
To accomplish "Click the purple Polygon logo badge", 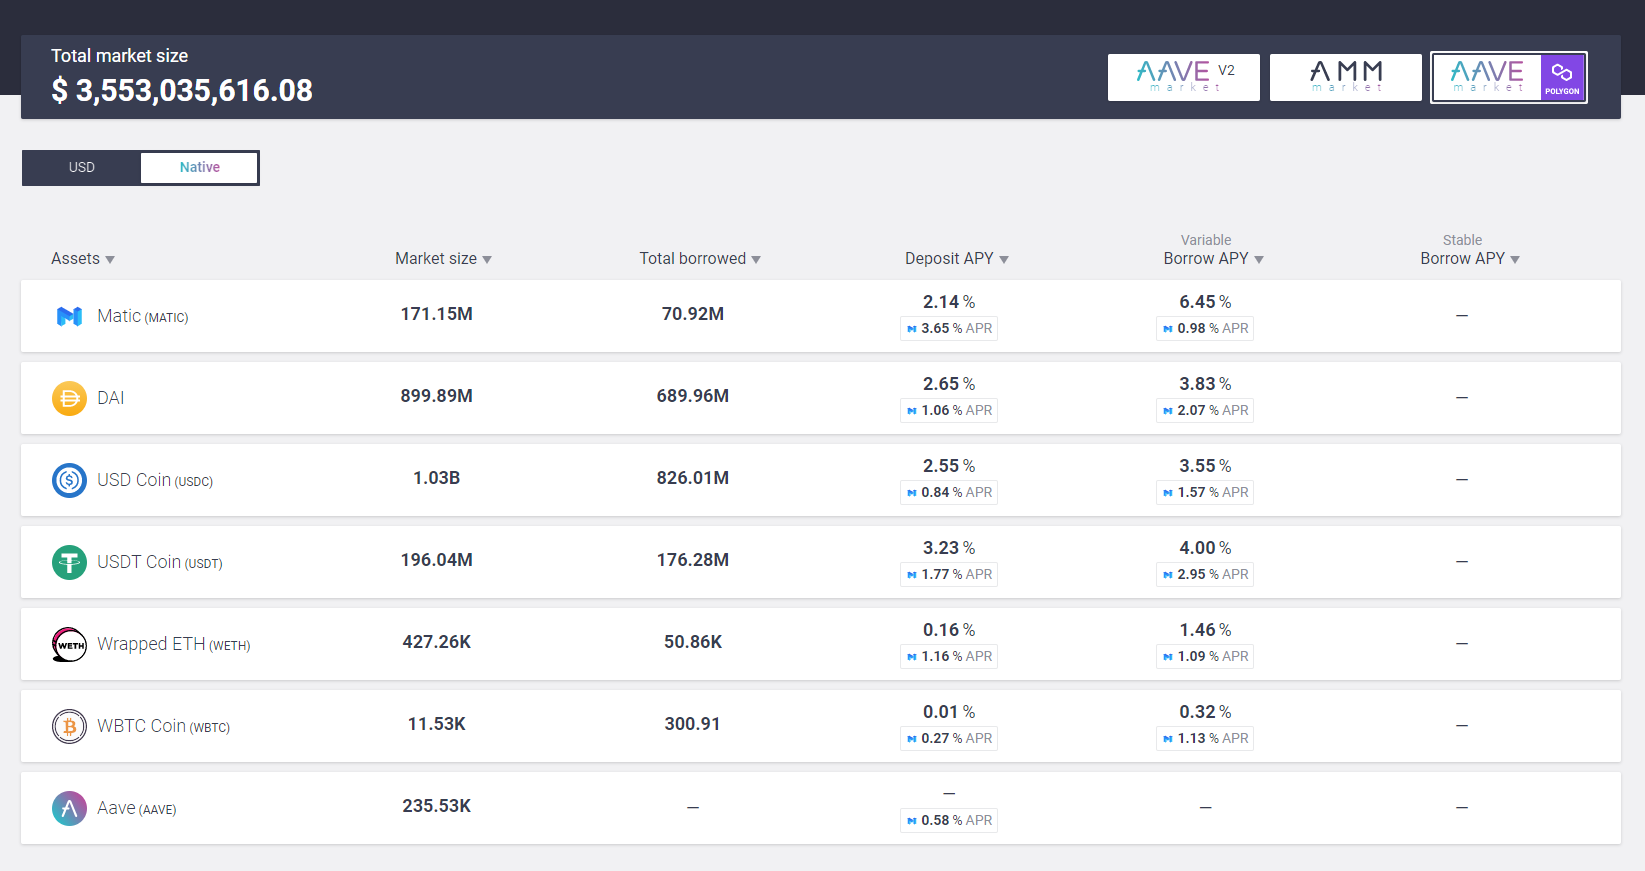I will click(x=1562, y=77).
